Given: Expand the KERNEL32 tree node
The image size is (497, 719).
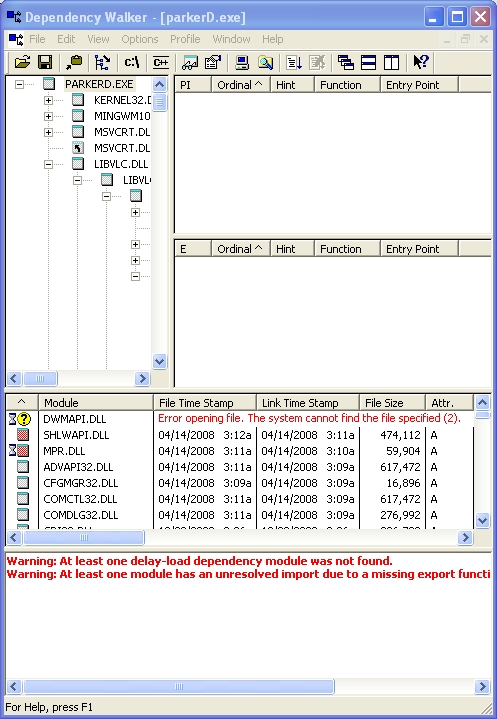Looking at the screenshot, I should [x=48, y=100].
